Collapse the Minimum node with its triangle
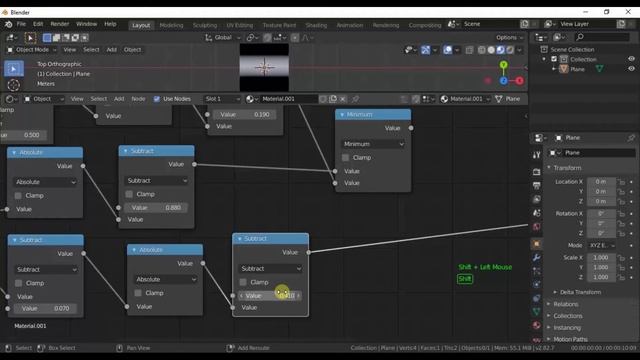 (x=342, y=115)
